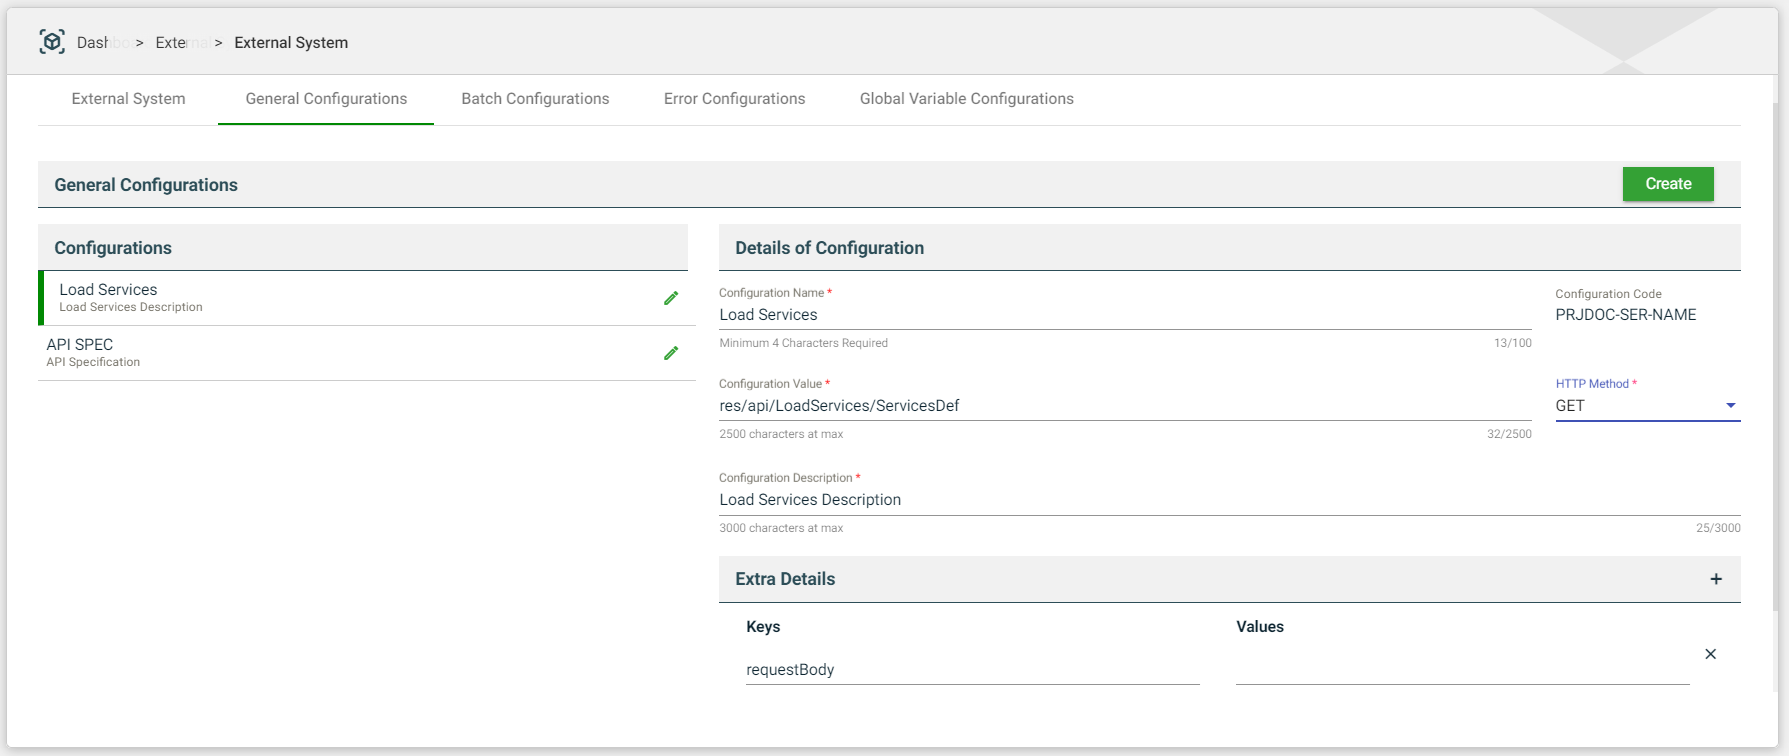
Task: Click the Configuration Name input field
Action: [x=1124, y=315]
